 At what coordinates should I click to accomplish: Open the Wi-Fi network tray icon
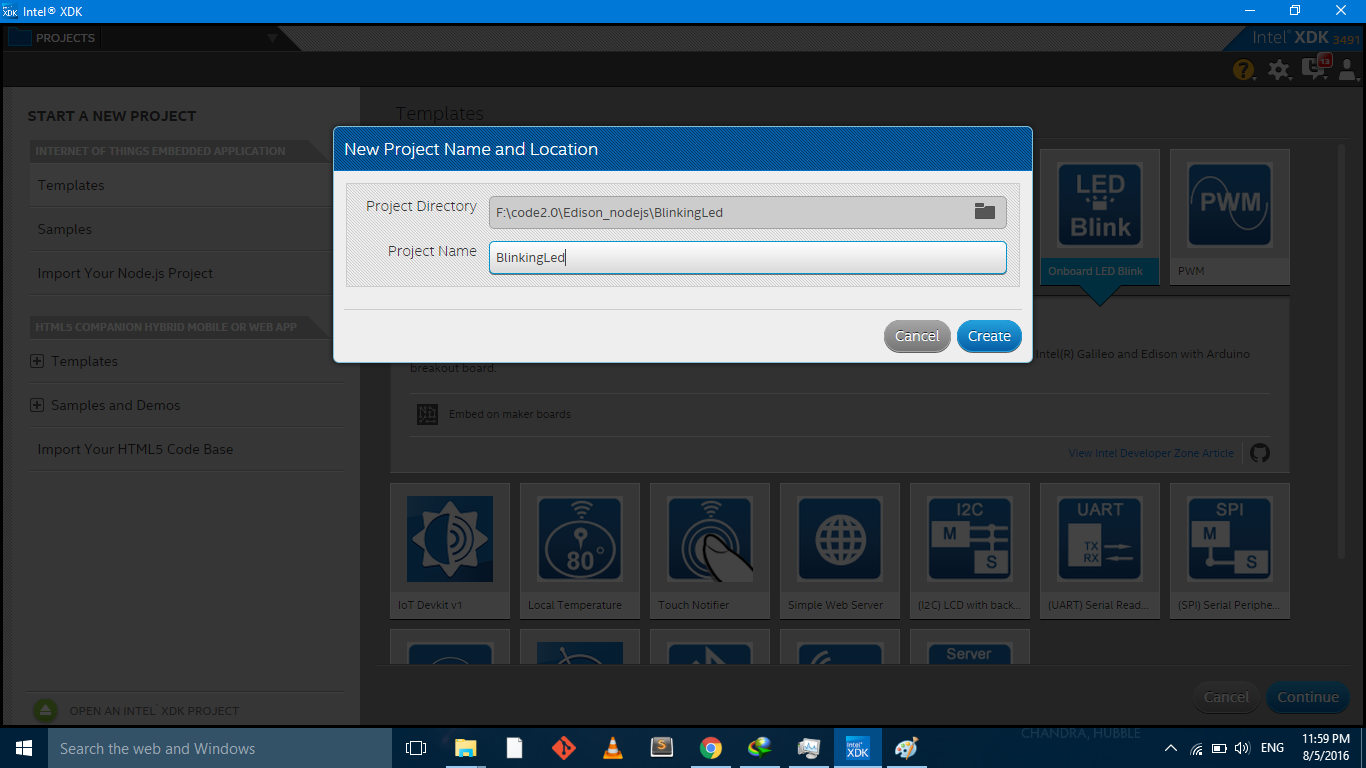click(x=1196, y=748)
